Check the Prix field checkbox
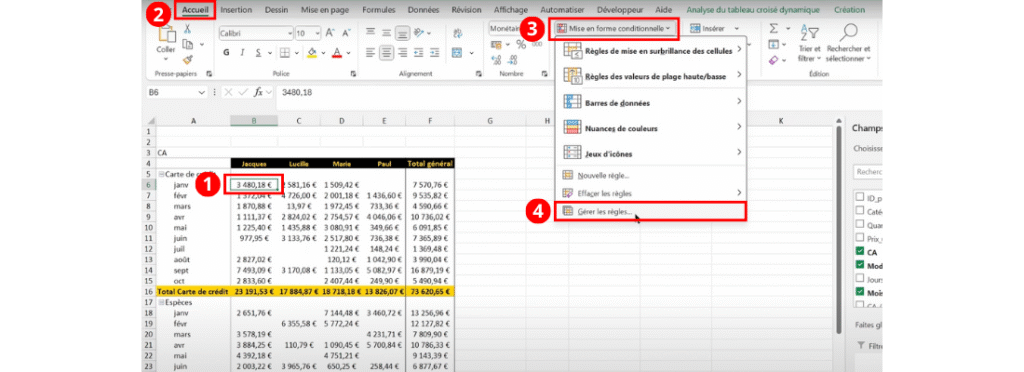 [859, 238]
